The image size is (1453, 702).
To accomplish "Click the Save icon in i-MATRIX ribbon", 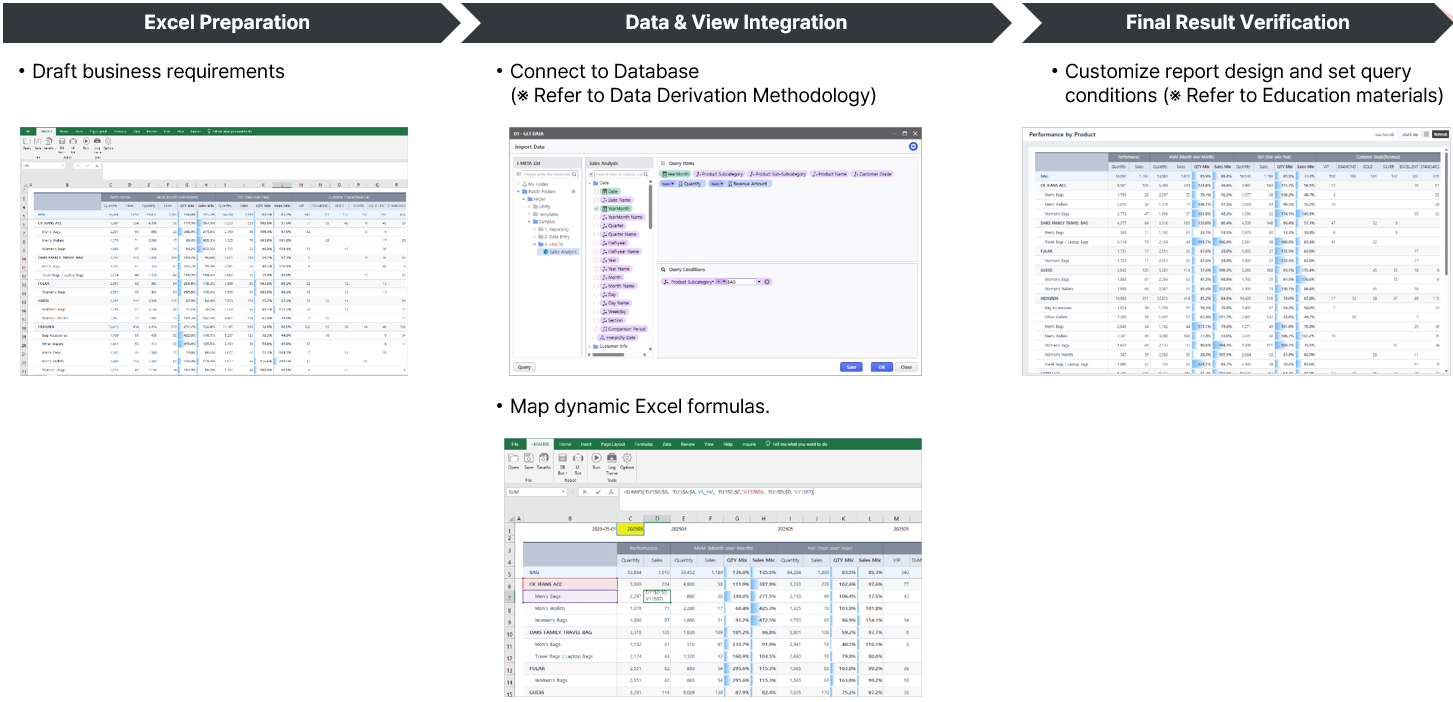I will [529, 458].
